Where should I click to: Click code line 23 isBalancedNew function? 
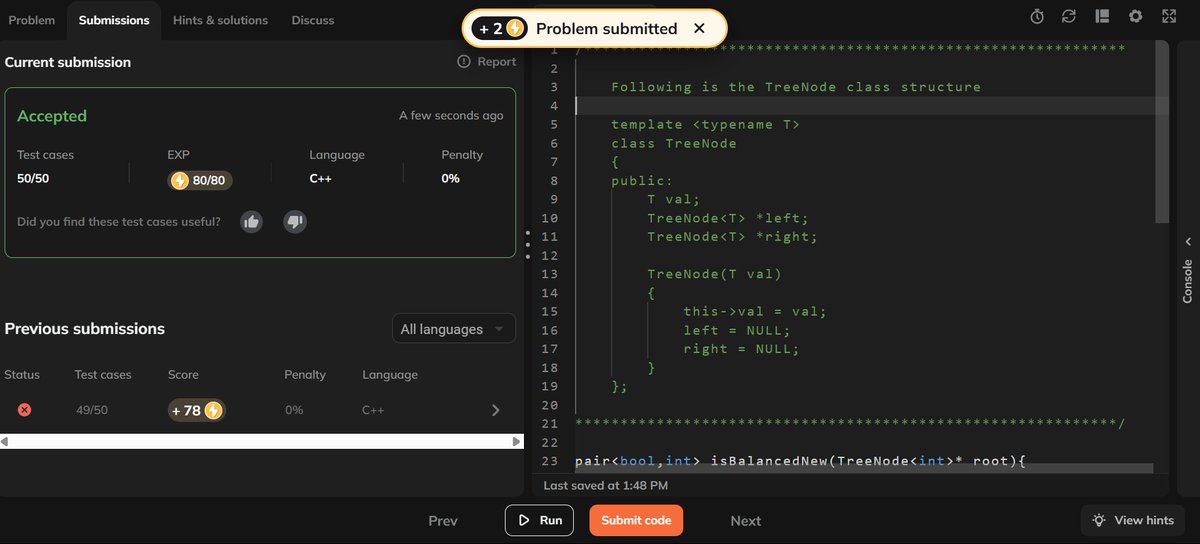click(801, 461)
